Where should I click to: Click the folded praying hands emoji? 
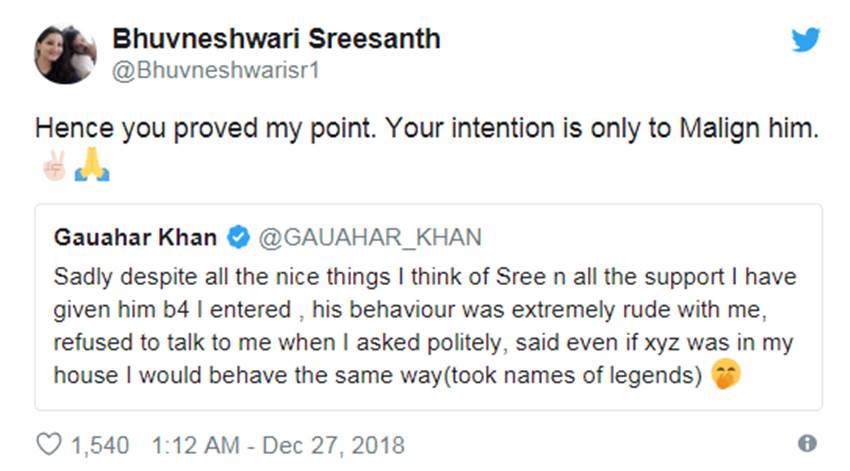[x=92, y=164]
